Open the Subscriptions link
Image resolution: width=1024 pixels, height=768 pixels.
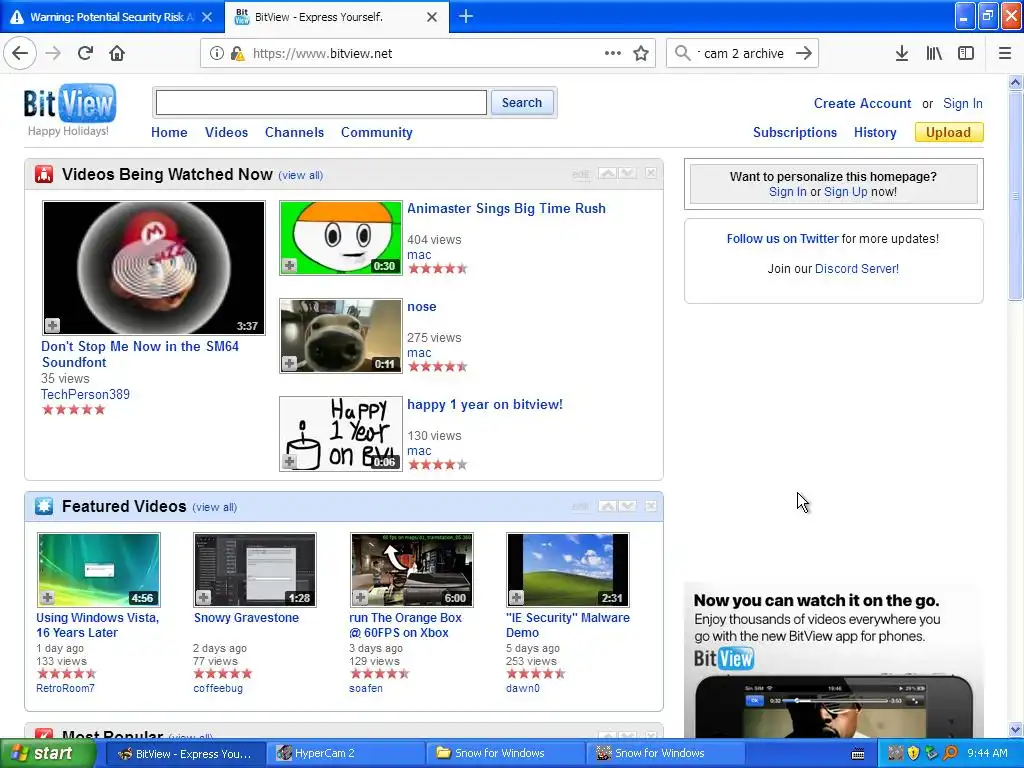click(795, 133)
